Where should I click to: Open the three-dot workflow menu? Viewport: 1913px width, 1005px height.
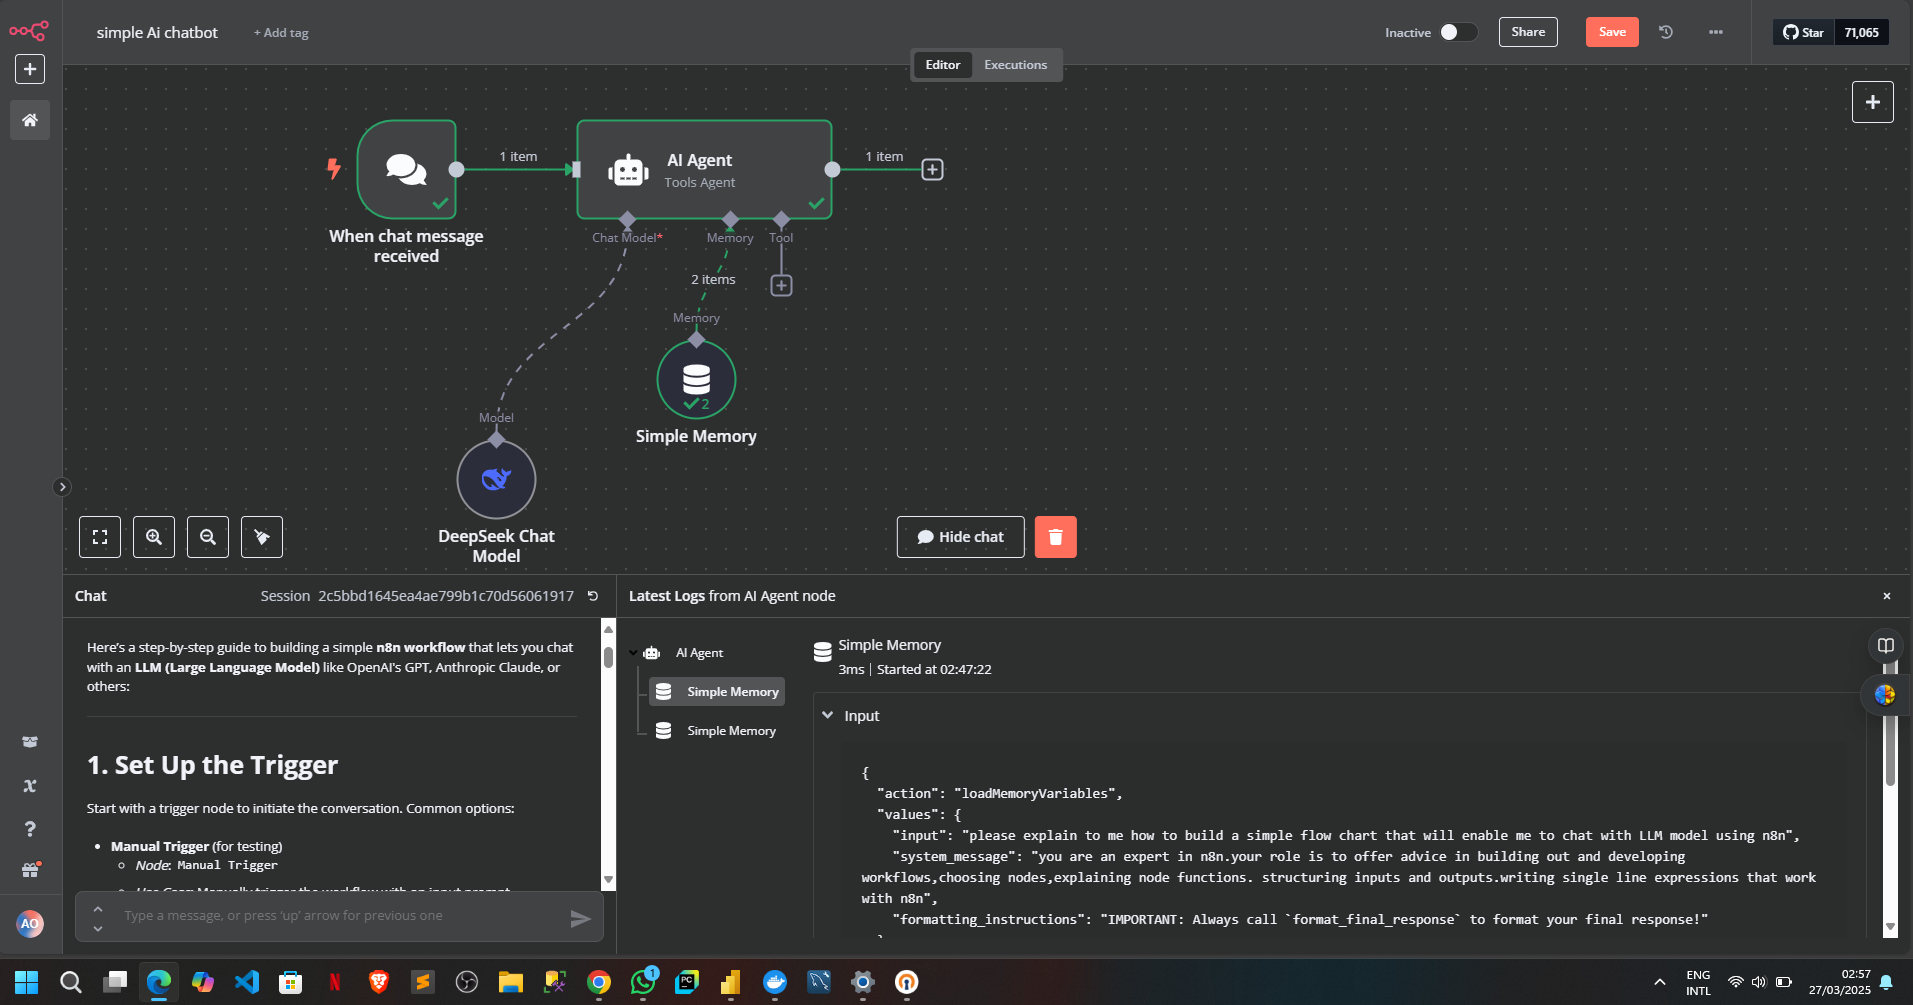point(1716,32)
